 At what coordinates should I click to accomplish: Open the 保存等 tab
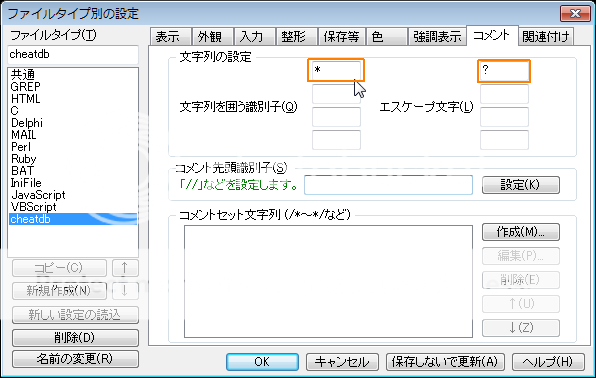tap(342, 37)
